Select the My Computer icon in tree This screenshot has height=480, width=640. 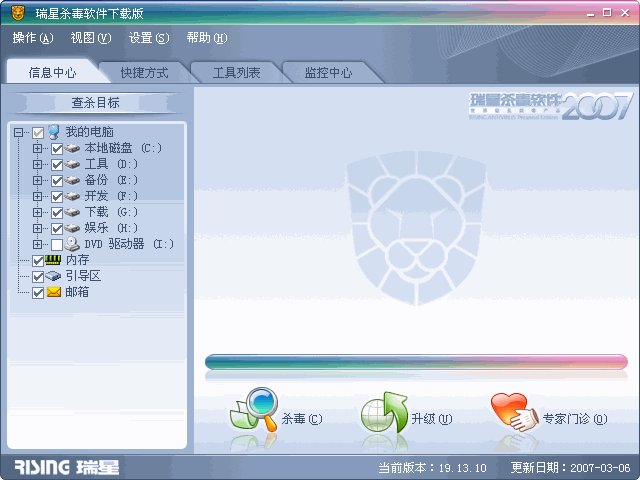point(54,132)
